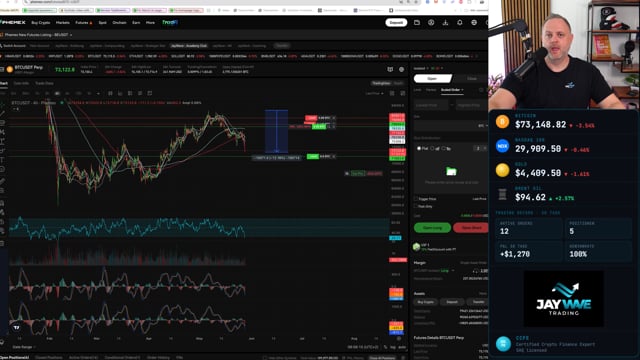This screenshot has height=360, width=640.
Task: Click the tutorial book icon above chart
Action: (x=390, y=69)
